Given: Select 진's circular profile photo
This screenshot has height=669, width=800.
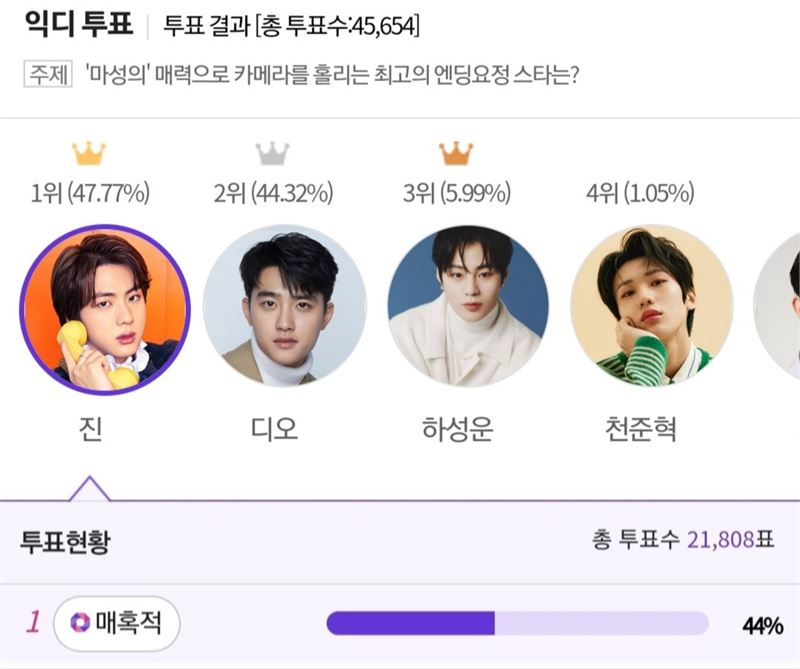Looking at the screenshot, I should click(x=105, y=310).
